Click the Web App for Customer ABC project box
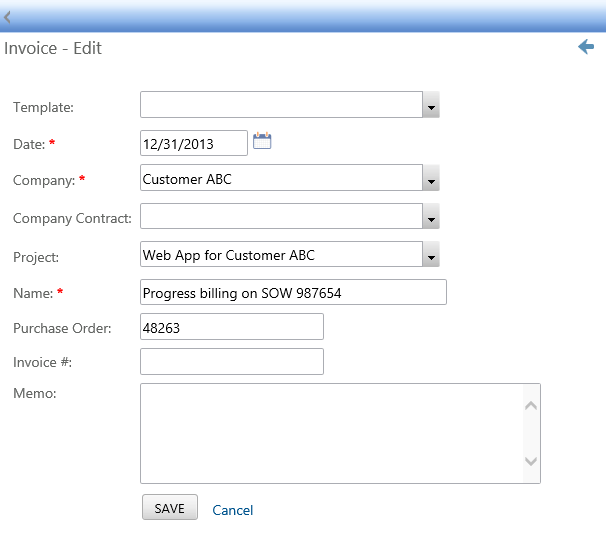This screenshot has width=606, height=541. pyautogui.click(x=281, y=254)
